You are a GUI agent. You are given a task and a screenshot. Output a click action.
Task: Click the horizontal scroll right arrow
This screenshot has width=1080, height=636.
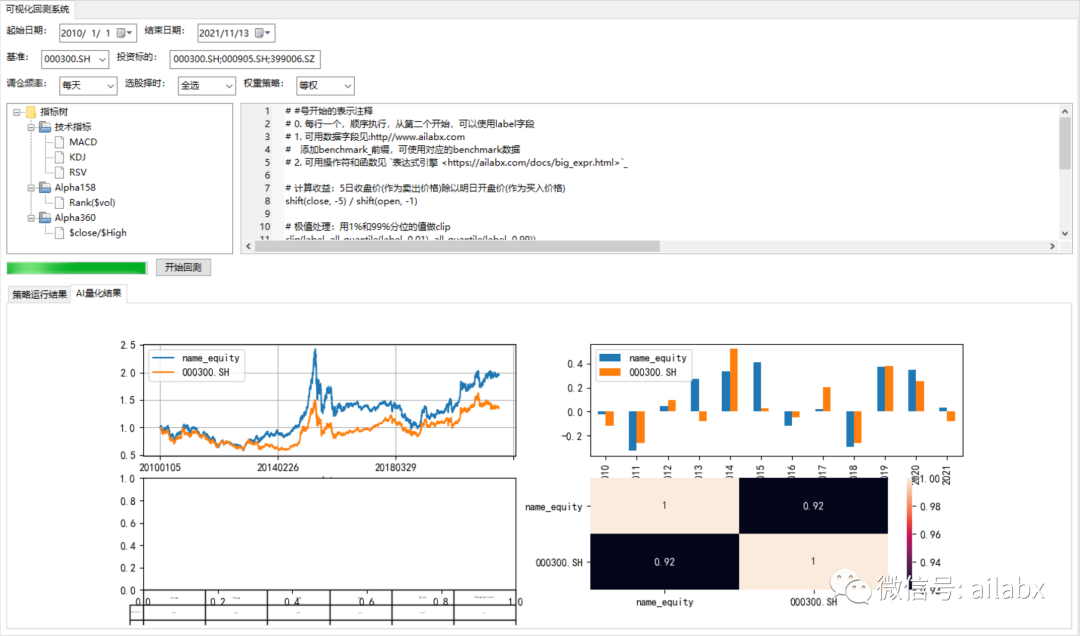click(x=1052, y=246)
